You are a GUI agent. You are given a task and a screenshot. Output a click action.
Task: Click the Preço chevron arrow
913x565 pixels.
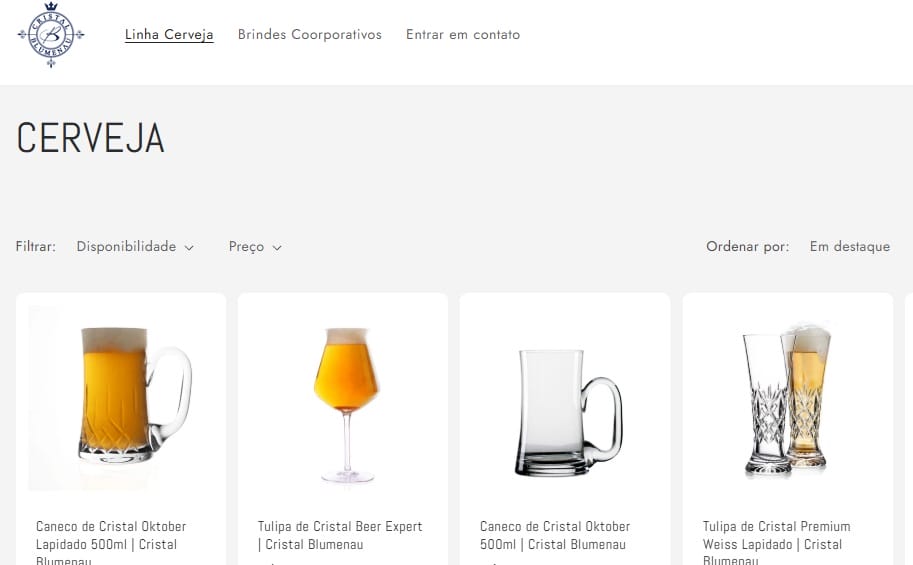[x=277, y=248]
